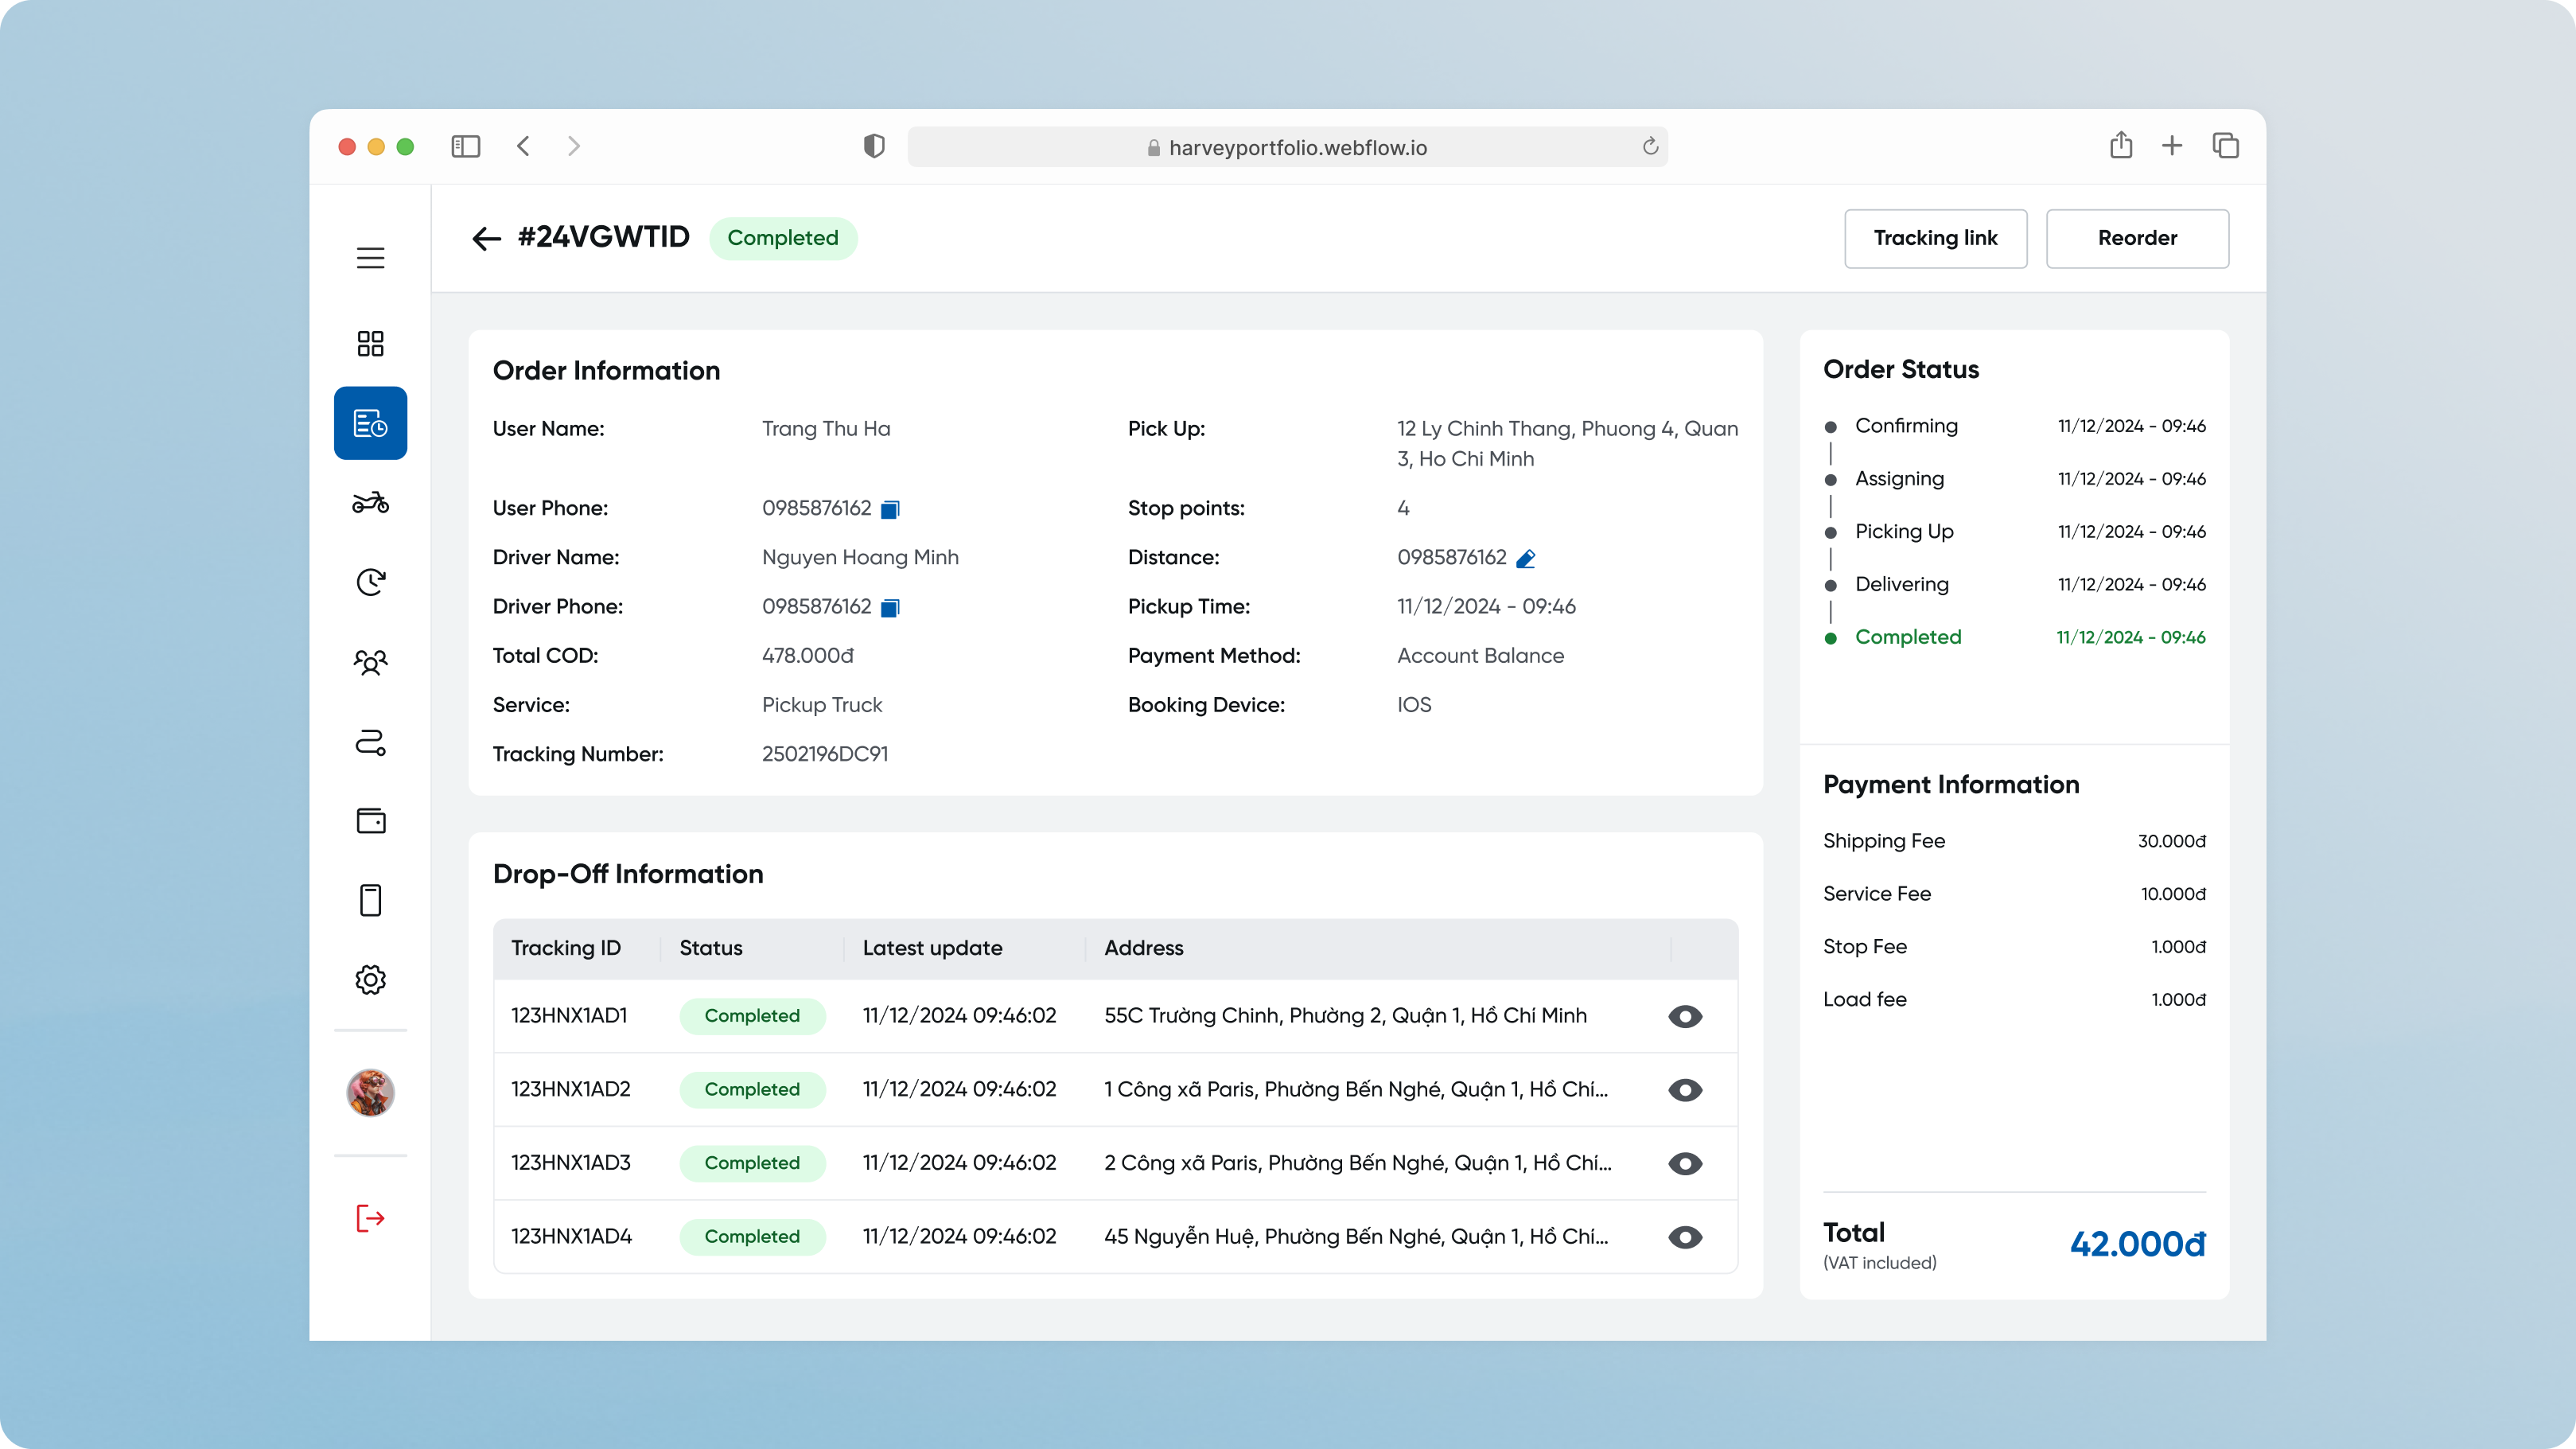Select the active orders sidebar tab
Viewport: 2576px width, 1449px height.
[370, 423]
